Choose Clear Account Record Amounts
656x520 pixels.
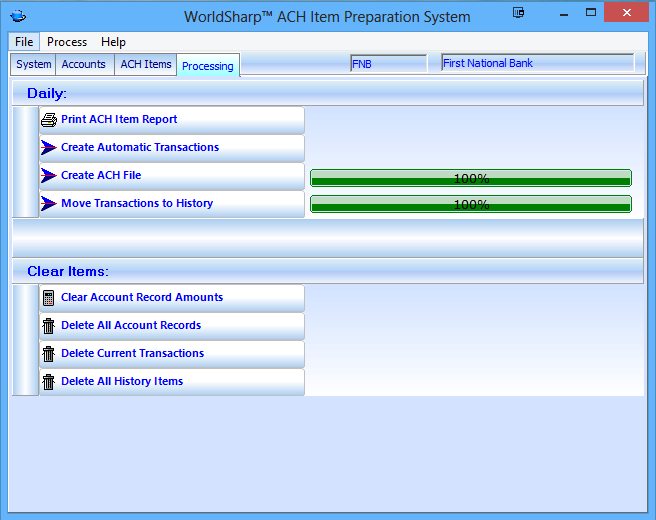172,298
